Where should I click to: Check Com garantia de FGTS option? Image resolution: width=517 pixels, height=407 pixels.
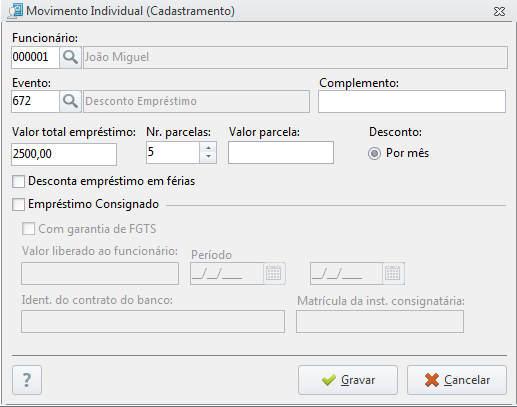(x=28, y=229)
